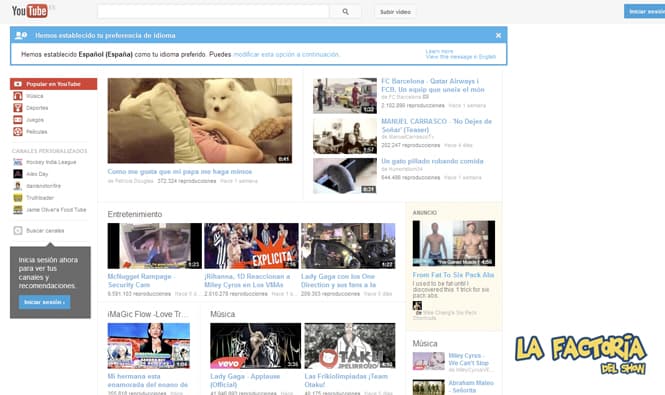The height and width of the screenshot is (395, 665).
Task: Open Música category label in sidebar
Action: coord(35,96)
